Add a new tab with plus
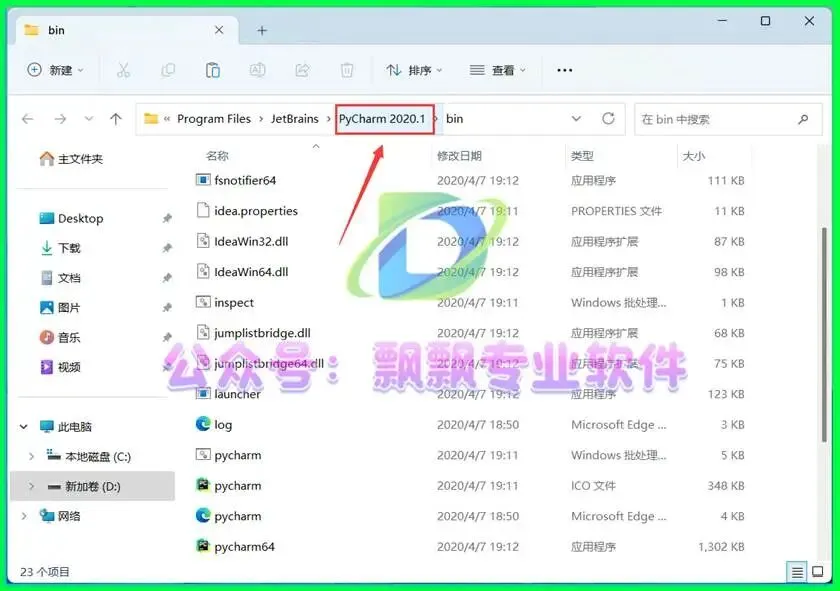The width and height of the screenshot is (840, 591). pos(261,31)
